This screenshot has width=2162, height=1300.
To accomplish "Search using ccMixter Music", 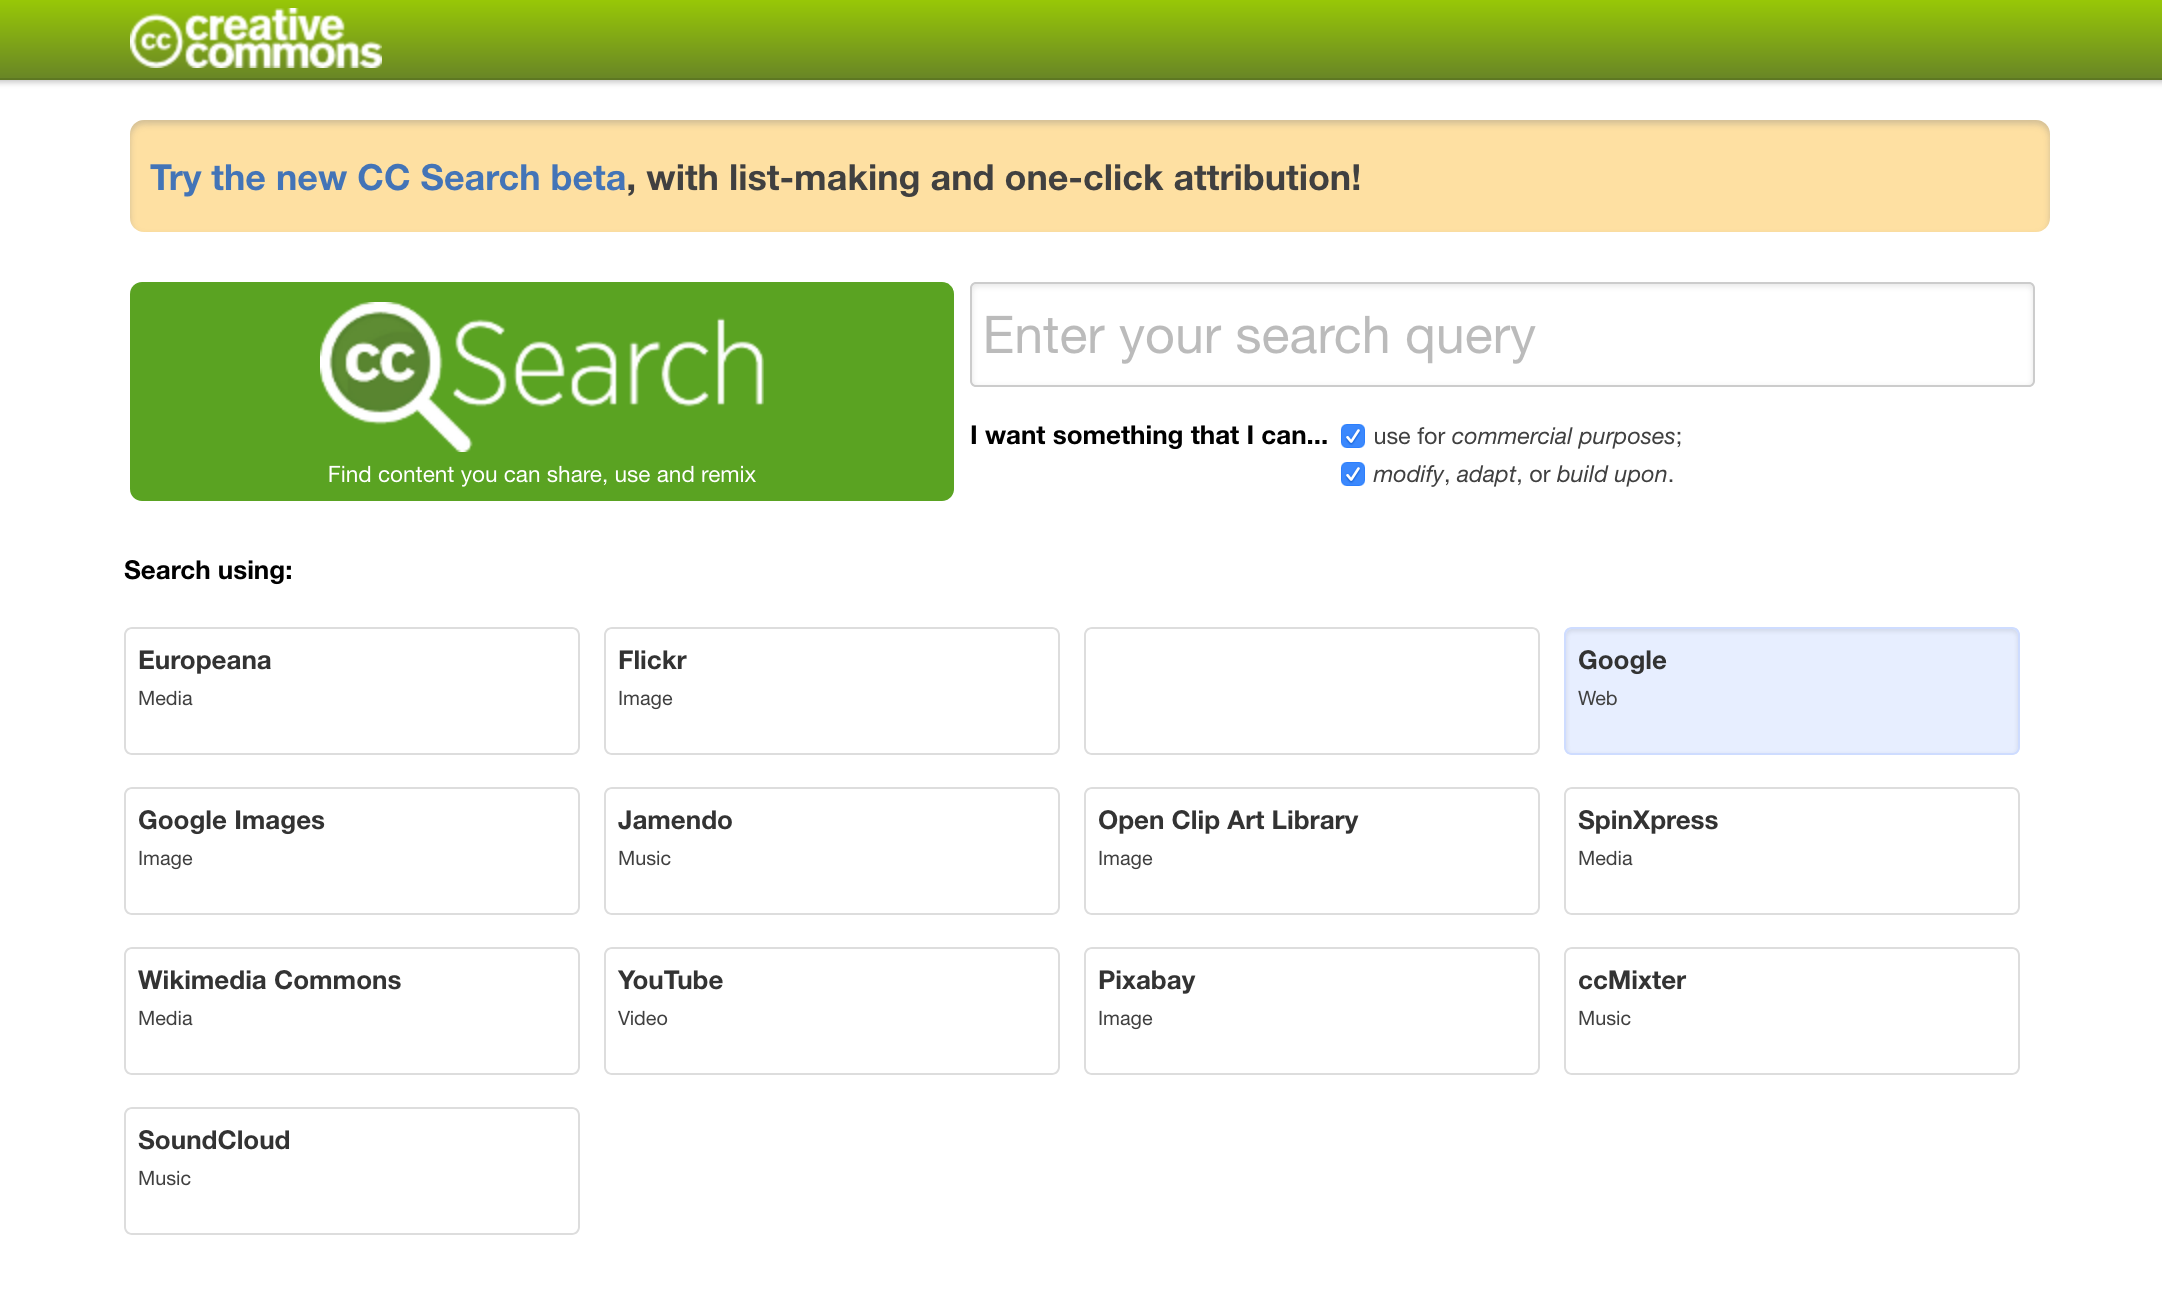I will [1792, 1011].
